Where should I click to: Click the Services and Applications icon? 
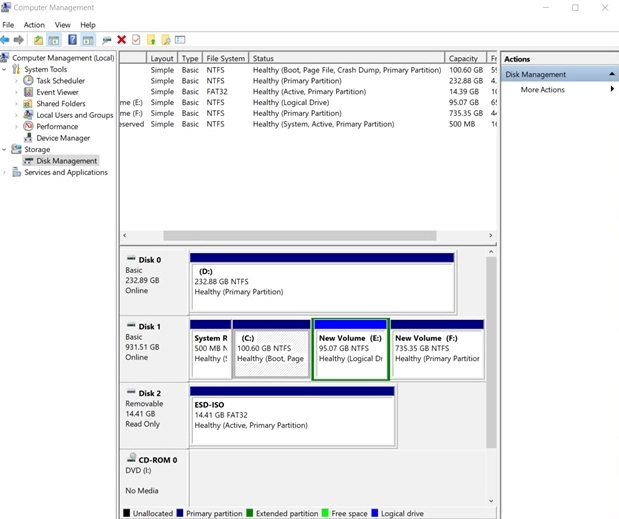[16, 172]
